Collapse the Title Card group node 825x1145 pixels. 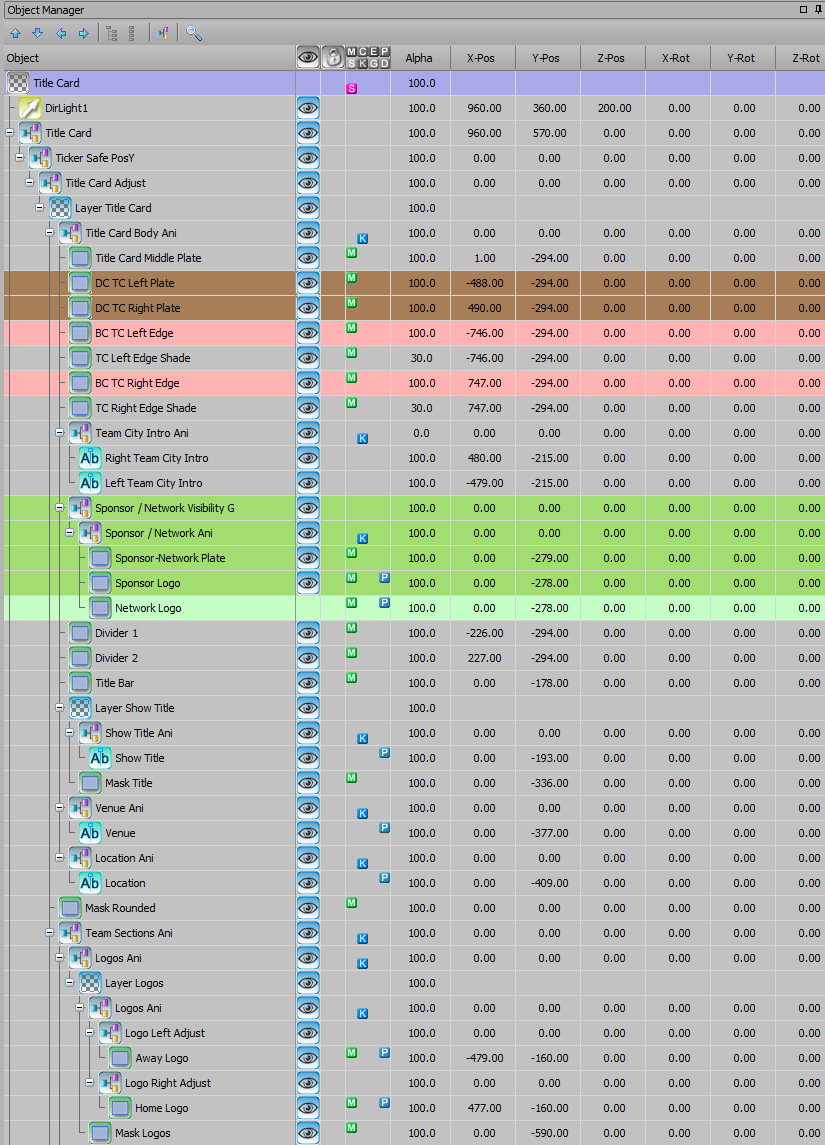pos(9,133)
